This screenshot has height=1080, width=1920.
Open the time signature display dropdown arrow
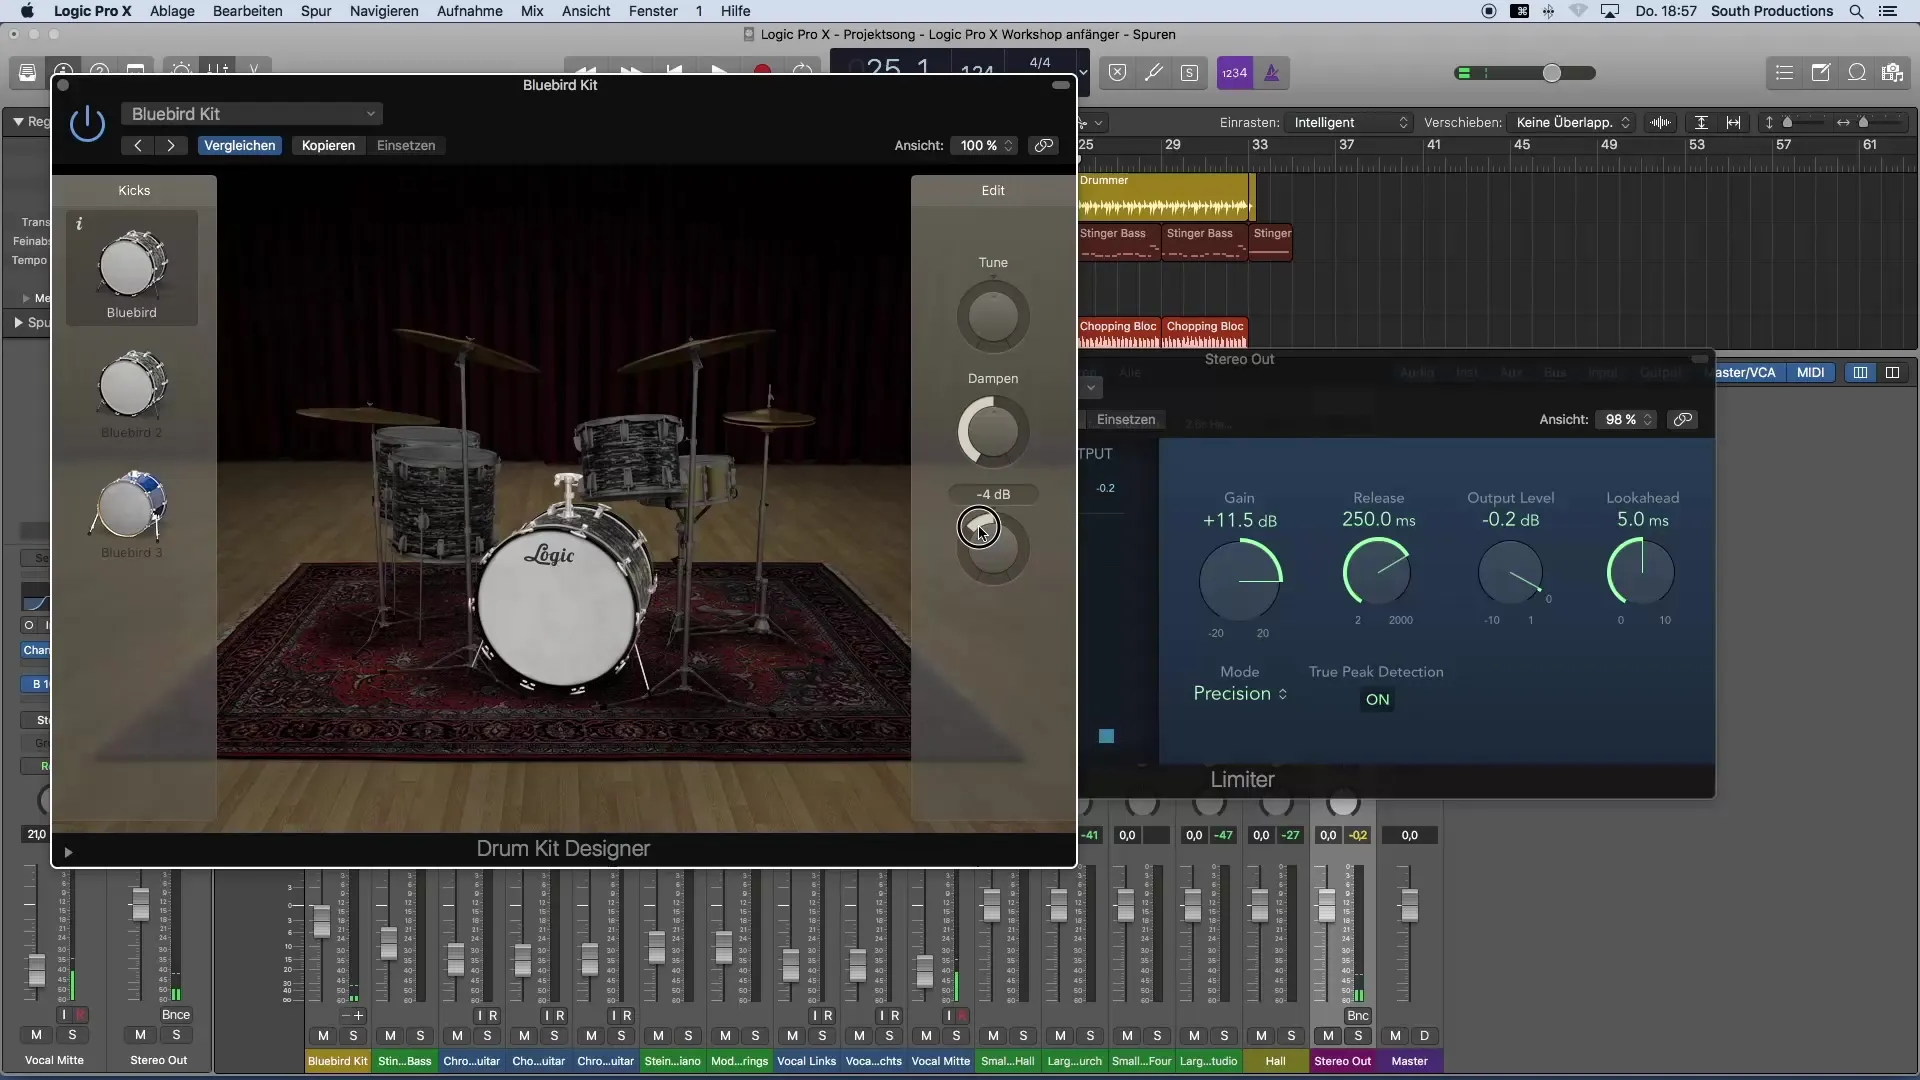pyautogui.click(x=1083, y=73)
